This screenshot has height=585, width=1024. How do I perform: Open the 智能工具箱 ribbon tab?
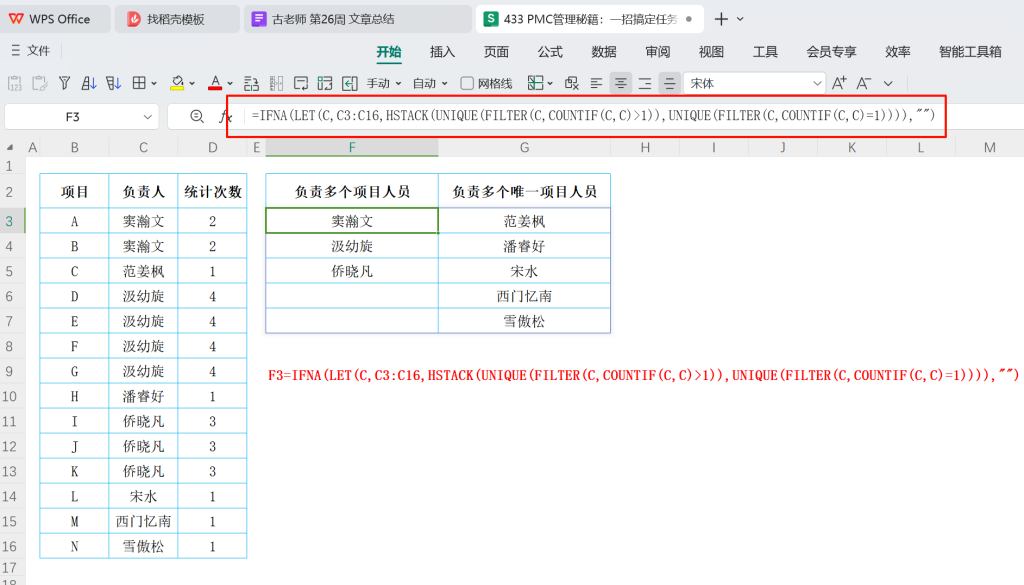pyautogui.click(x=970, y=52)
